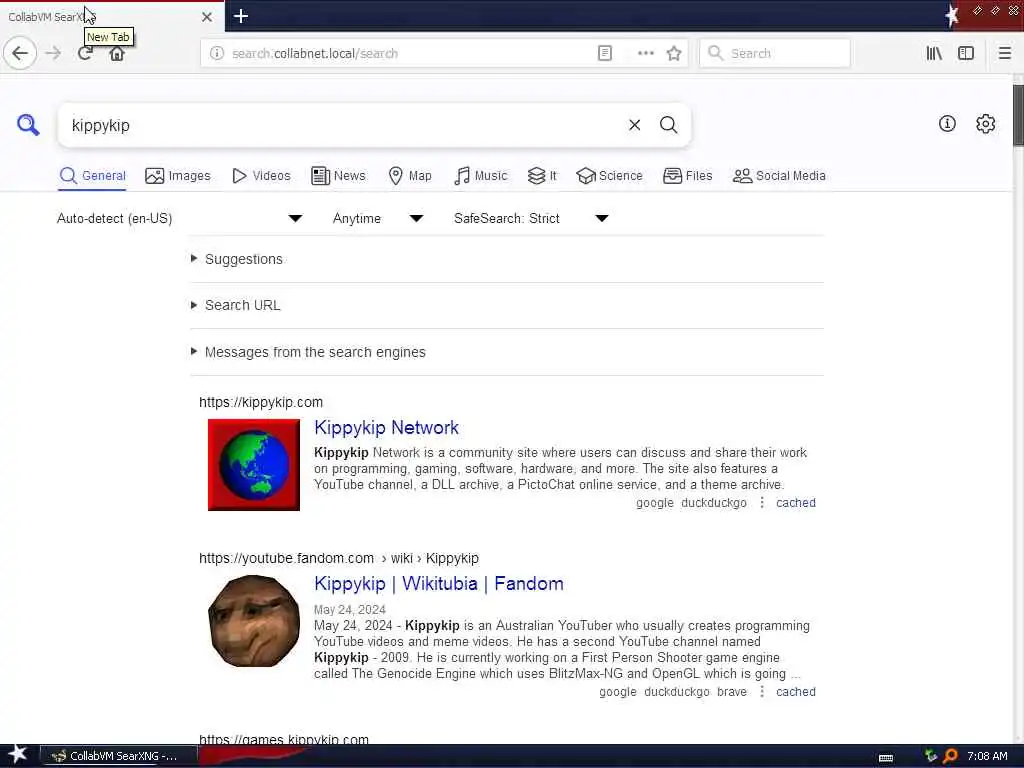Viewport: 1024px width, 768px height.
Task: Open the browser home page icon
Action: [117, 54]
